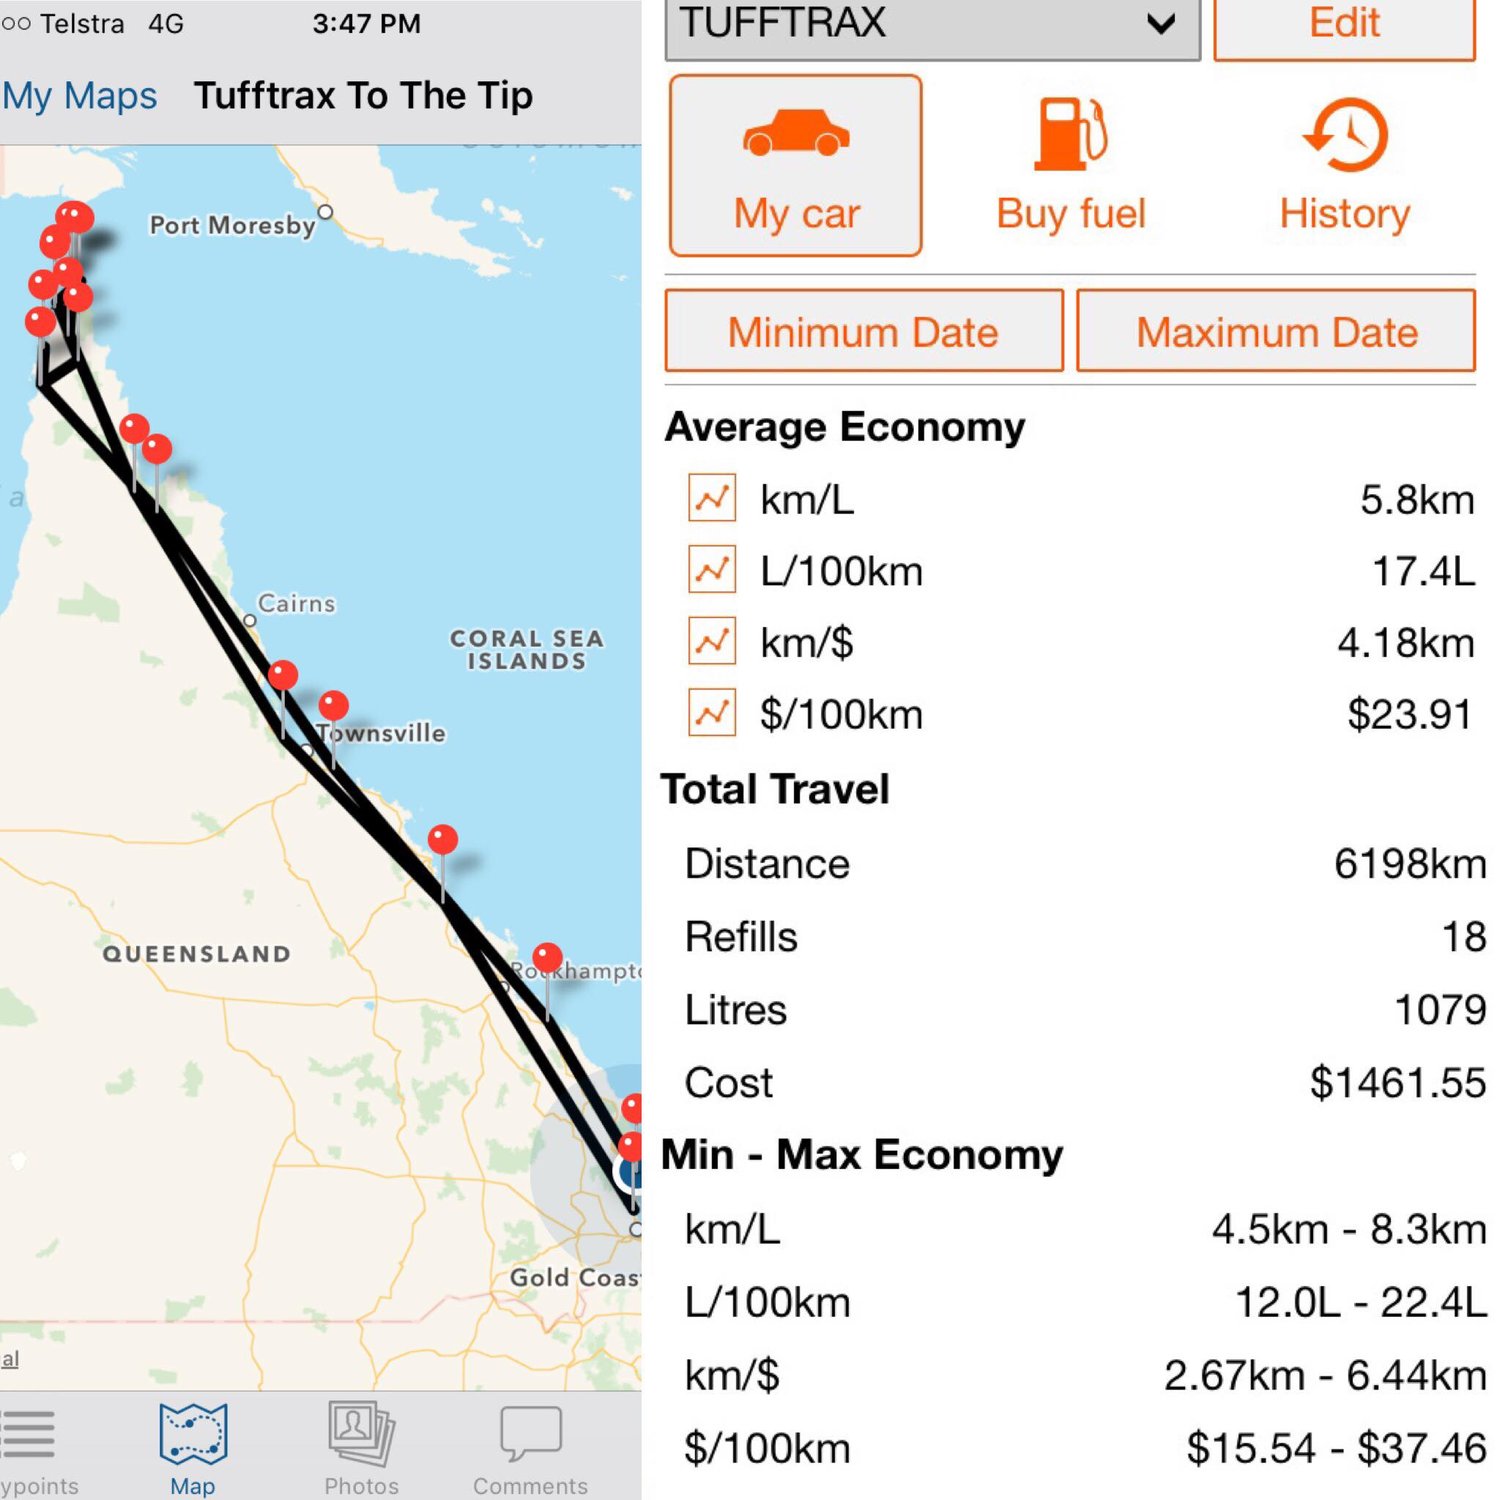The width and height of the screenshot is (1500, 1500).
Task: Open the refill History clock icon
Action: tap(1345, 136)
